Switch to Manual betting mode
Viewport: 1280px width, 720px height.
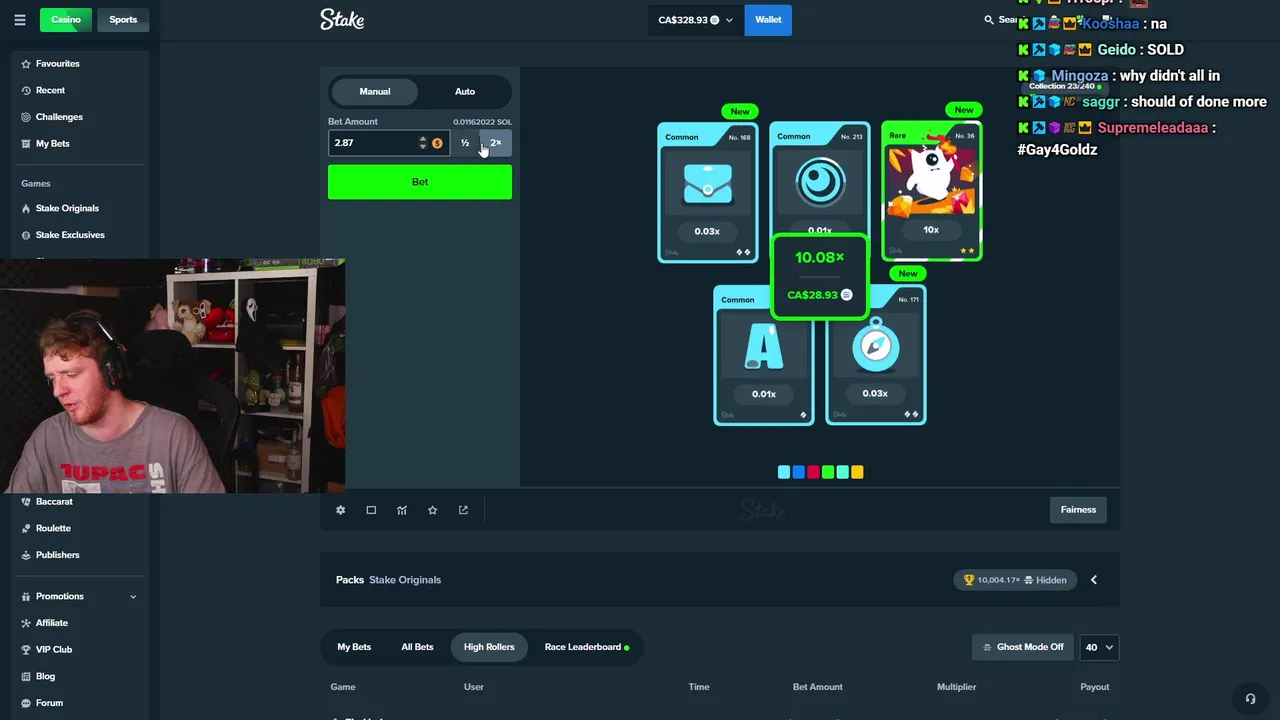coord(375,92)
